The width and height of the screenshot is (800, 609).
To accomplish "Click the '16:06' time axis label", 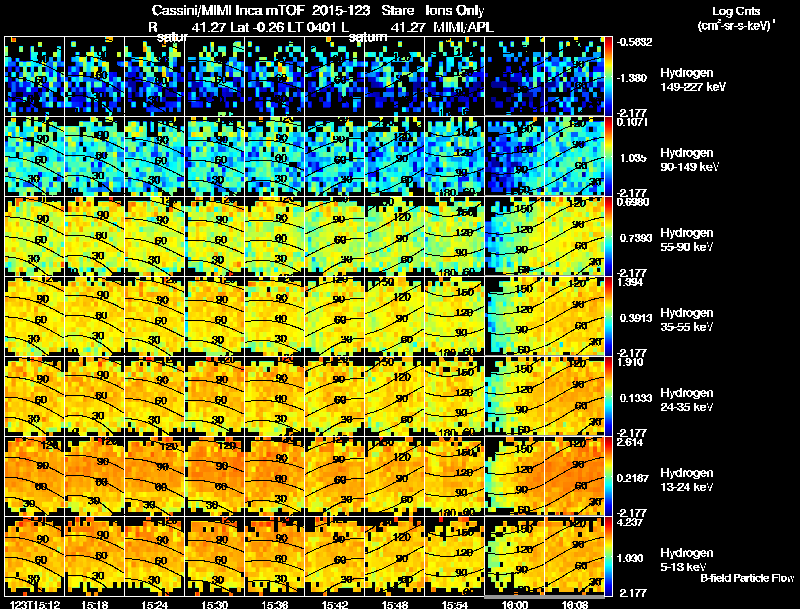I will tap(574, 604).
